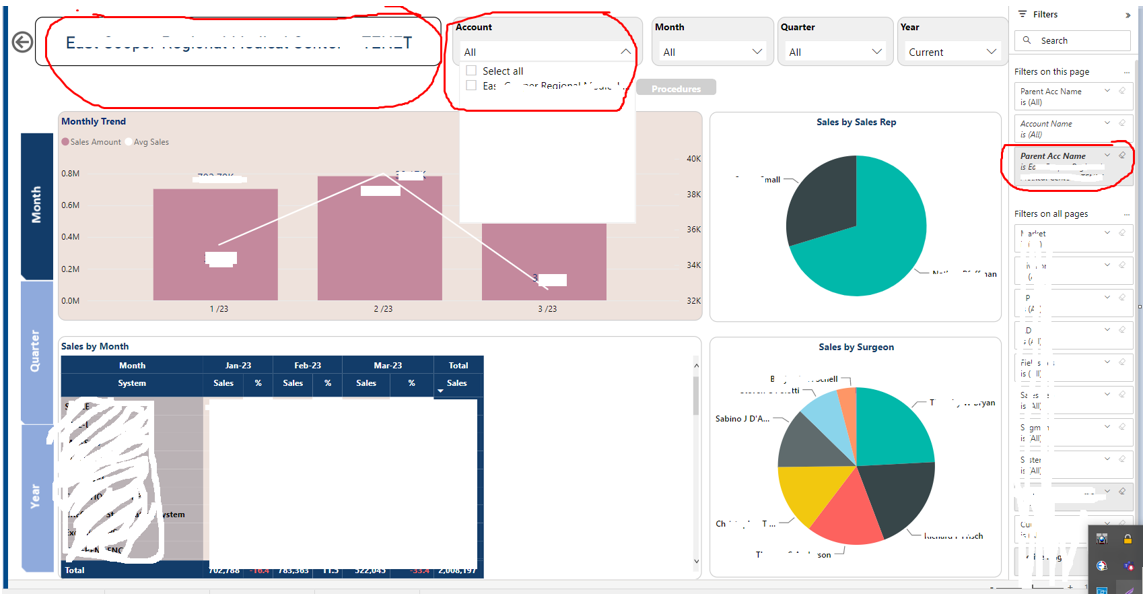Expand the Parent Acc Name is (All) filter card
The width and height of the screenshot is (1148, 603).
tap(1107, 91)
